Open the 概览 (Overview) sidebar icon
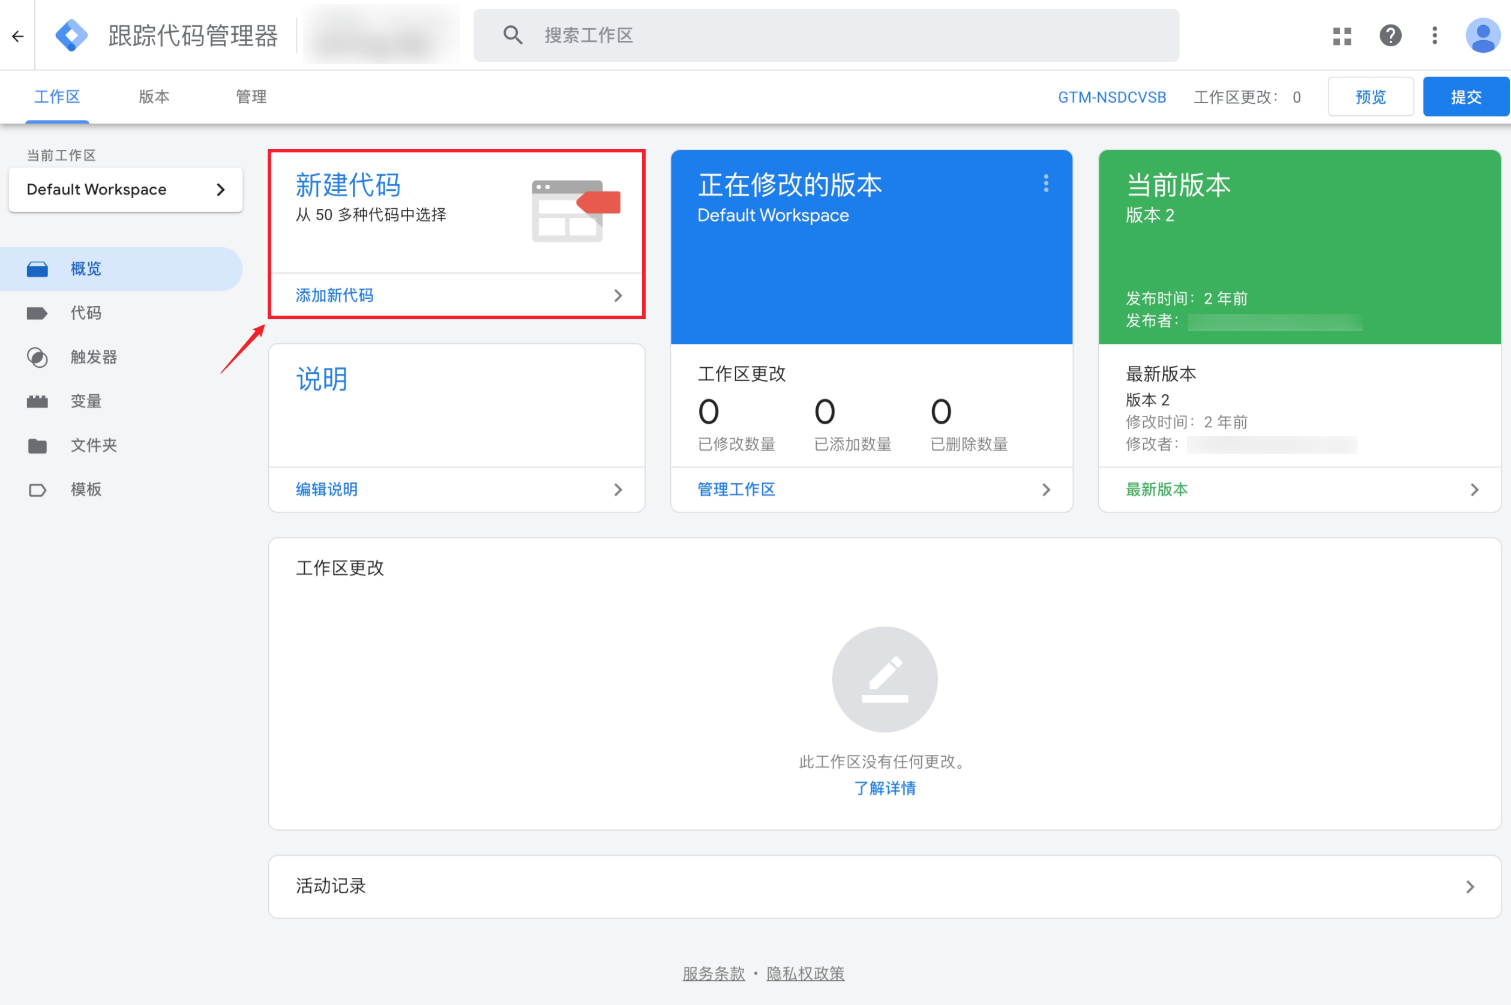1511x1005 pixels. click(37, 268)
